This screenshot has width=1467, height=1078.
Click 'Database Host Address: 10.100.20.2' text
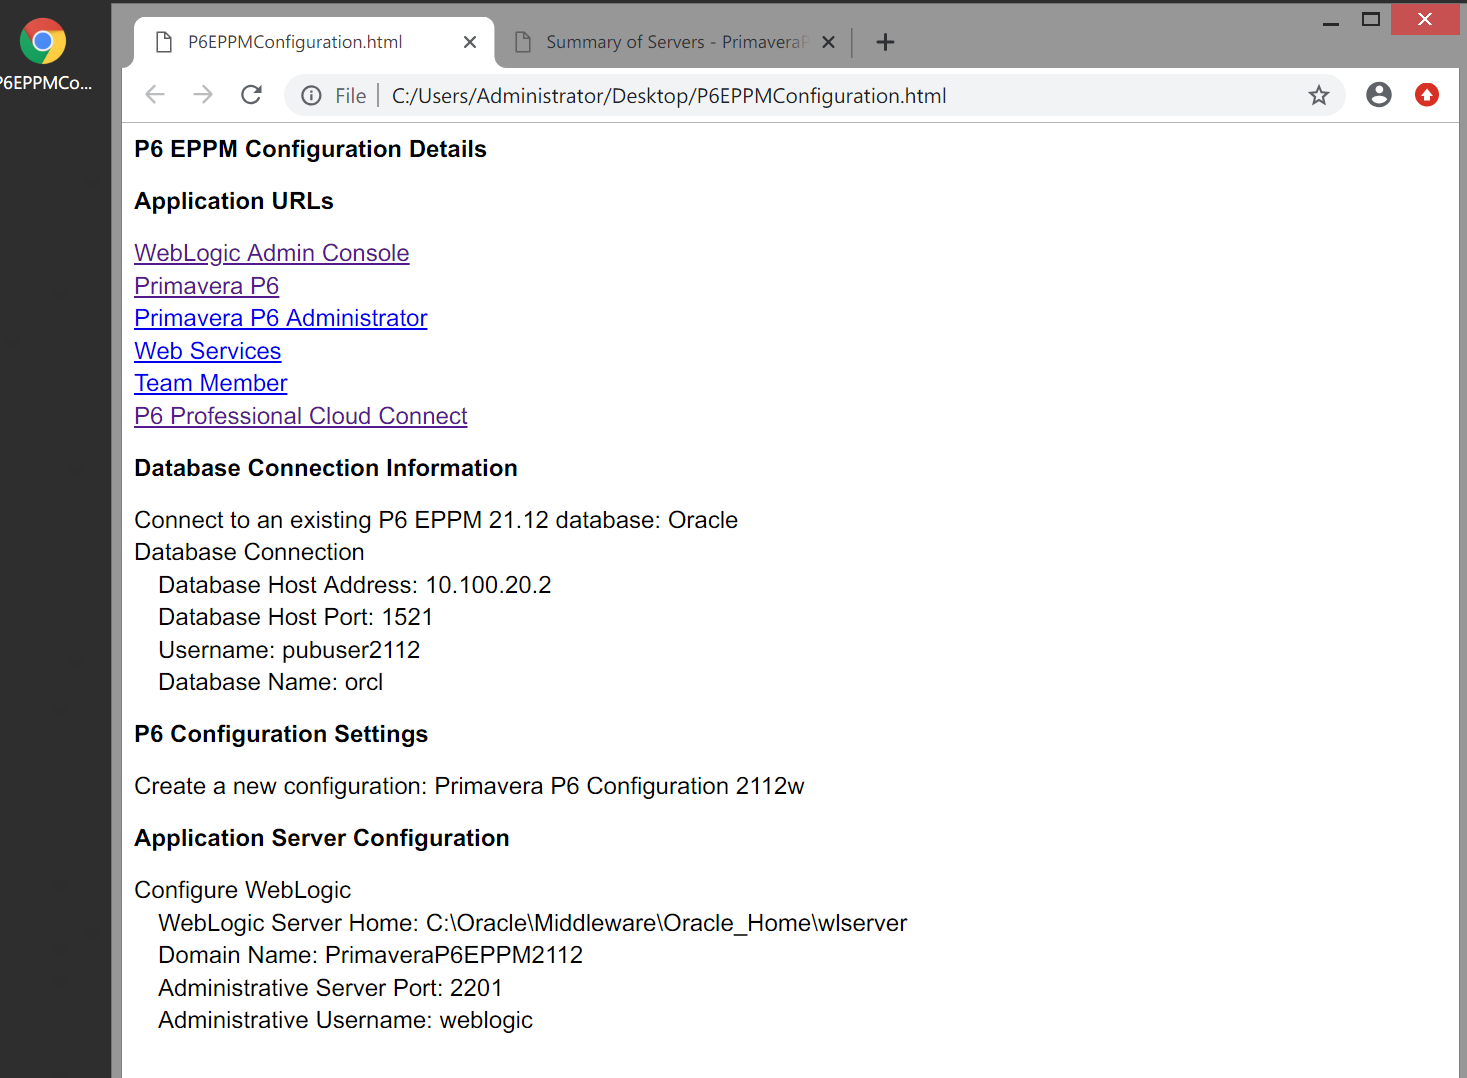(x=355, y=585)
